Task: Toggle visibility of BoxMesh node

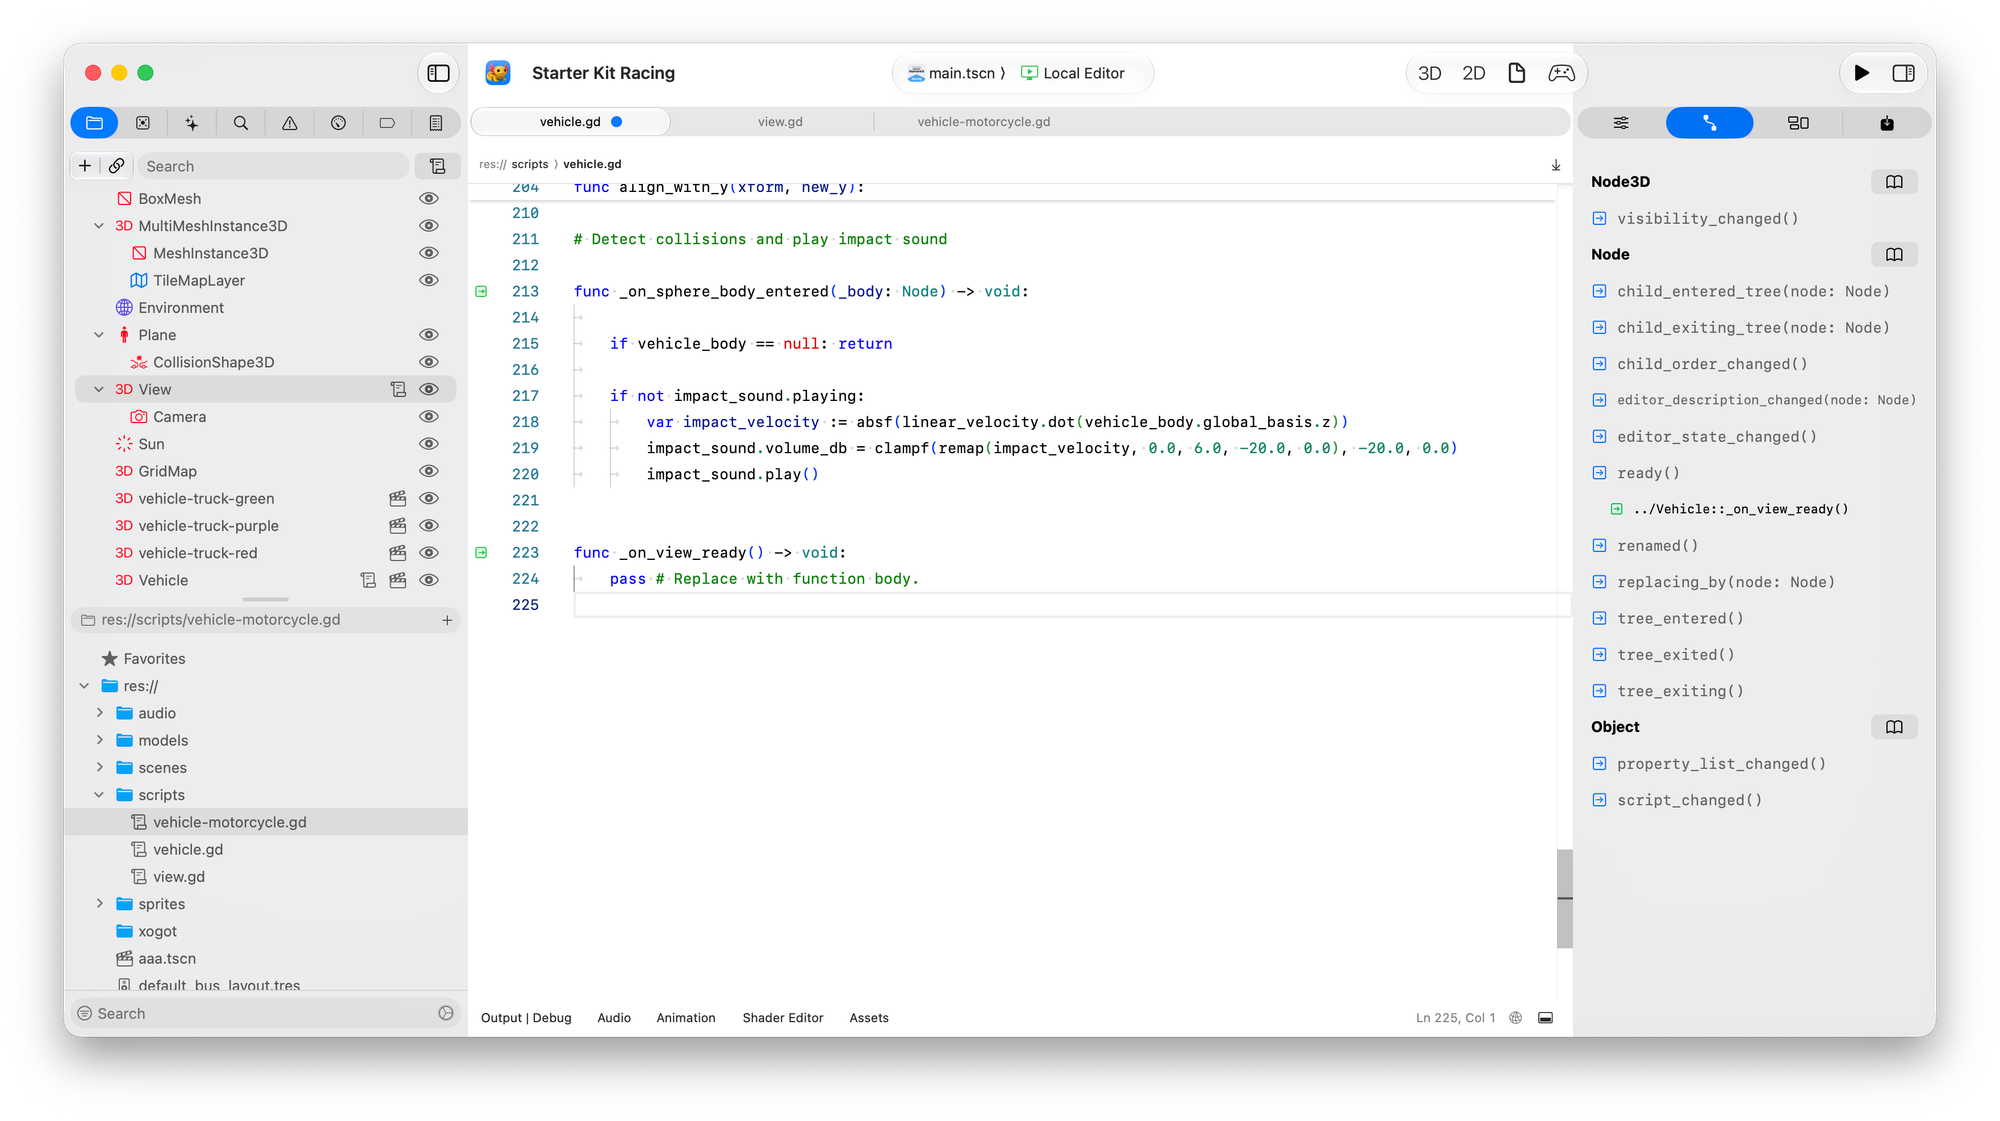Action: [429, 199]
